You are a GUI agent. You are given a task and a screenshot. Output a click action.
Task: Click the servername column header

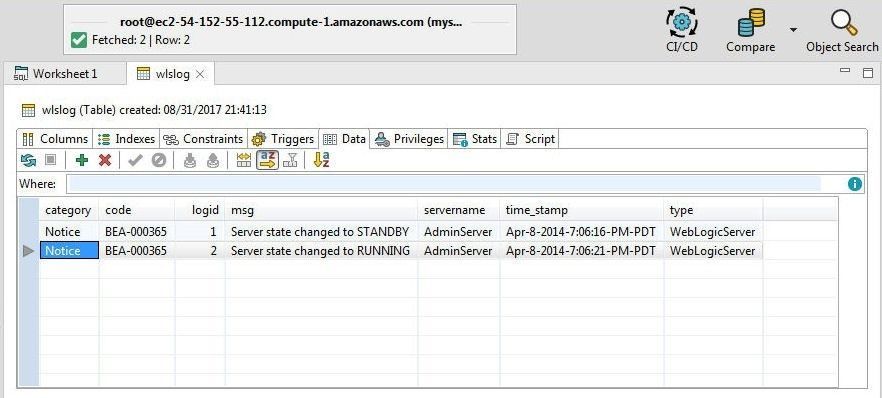458,210
